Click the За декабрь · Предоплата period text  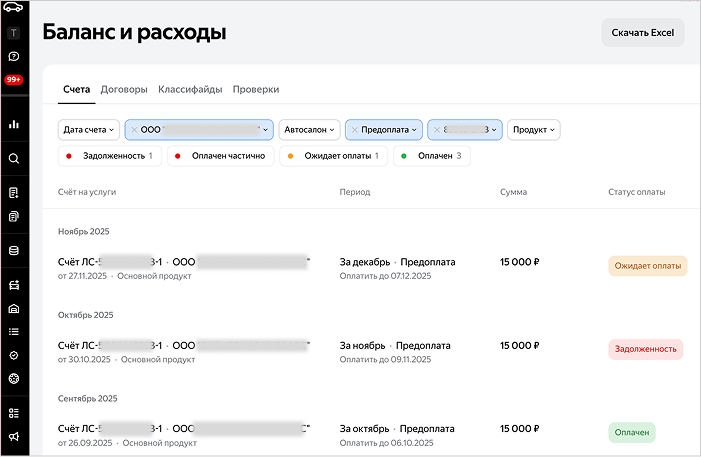pos(397,262)
